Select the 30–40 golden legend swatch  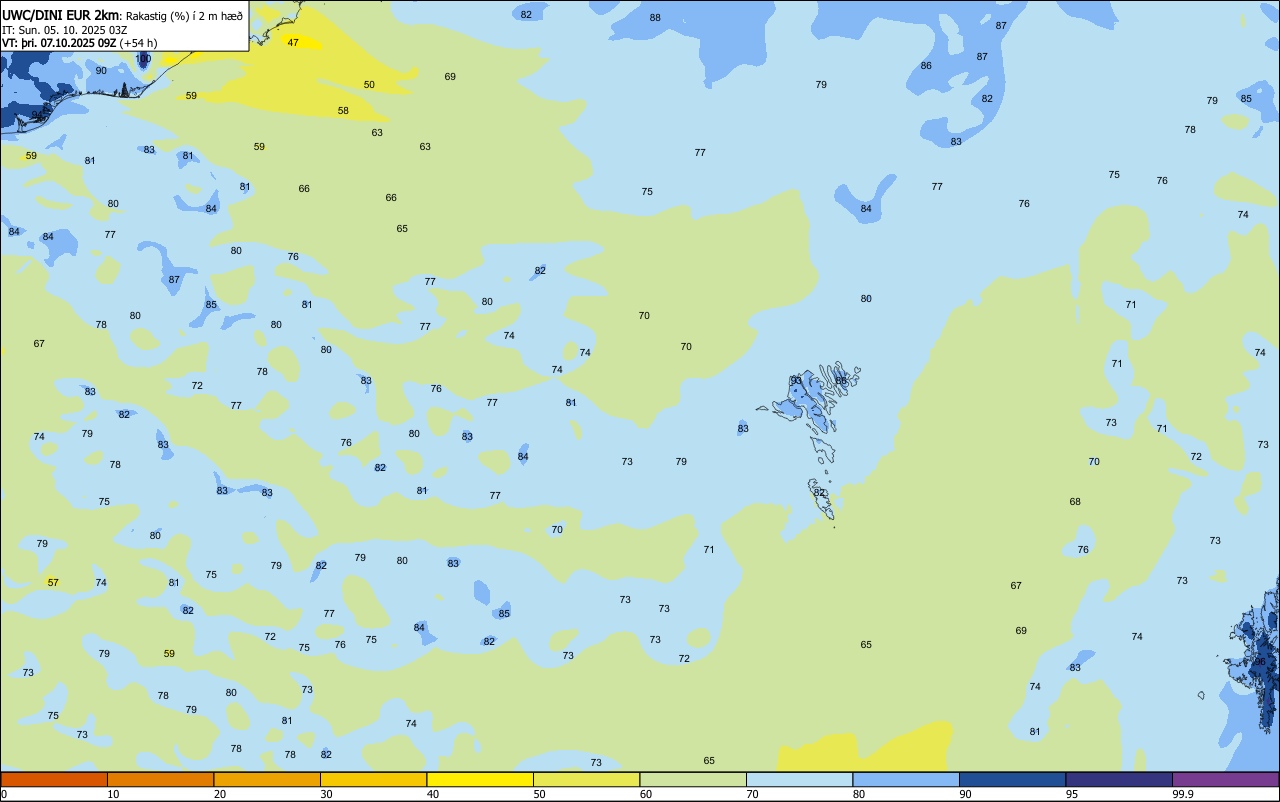[x=373, y=779]
